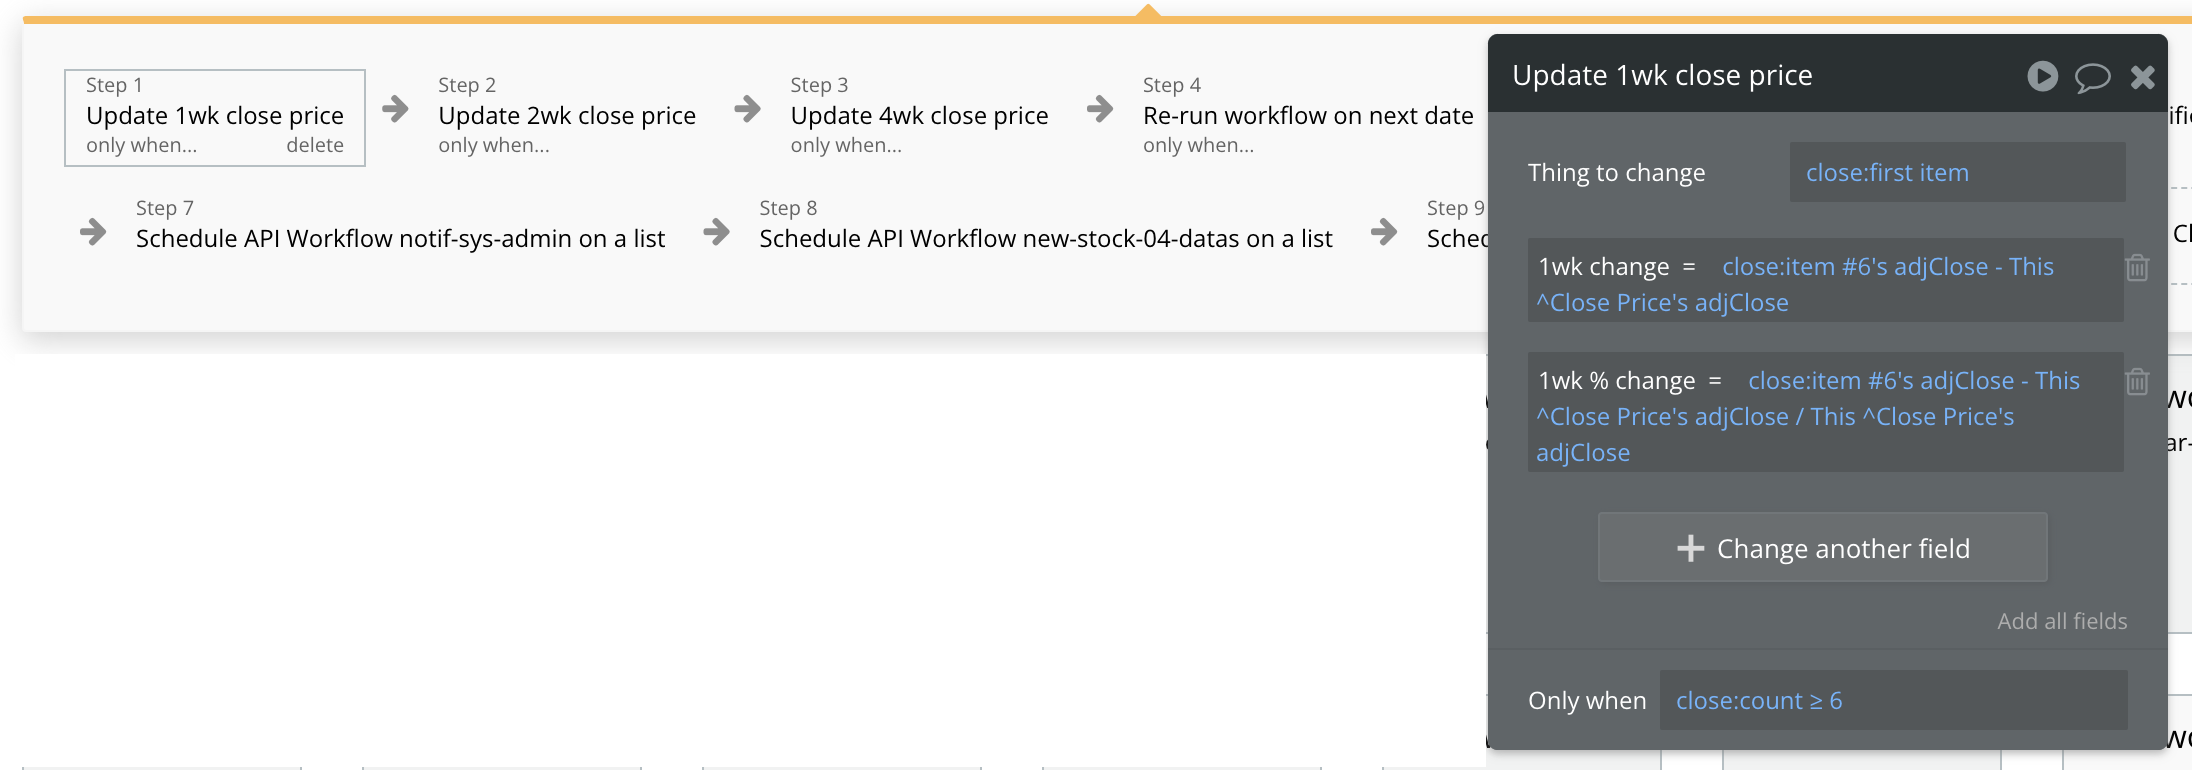Viewport: 2192px width, 770px height.
Task: Delete the 1wk change field via trash icon
Action: click(x=2137, y=268)
